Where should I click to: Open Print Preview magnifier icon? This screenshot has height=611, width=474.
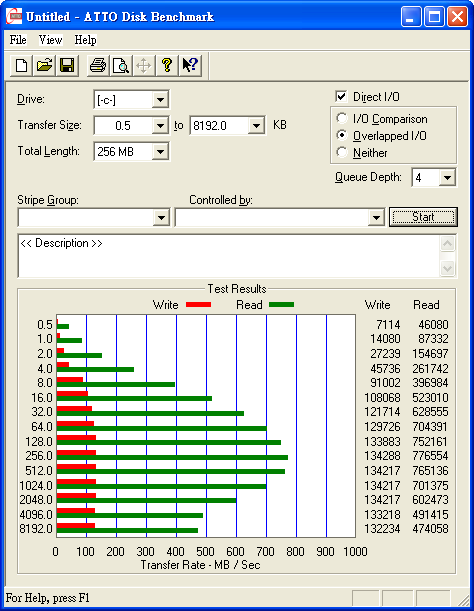tap(120, 65)
